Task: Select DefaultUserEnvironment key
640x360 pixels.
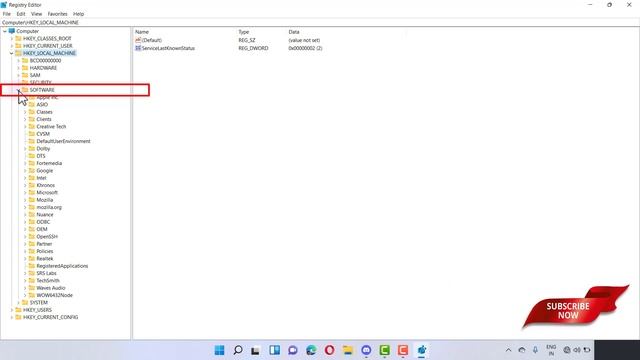Action: pyautogui.click(x=63, y=141)
